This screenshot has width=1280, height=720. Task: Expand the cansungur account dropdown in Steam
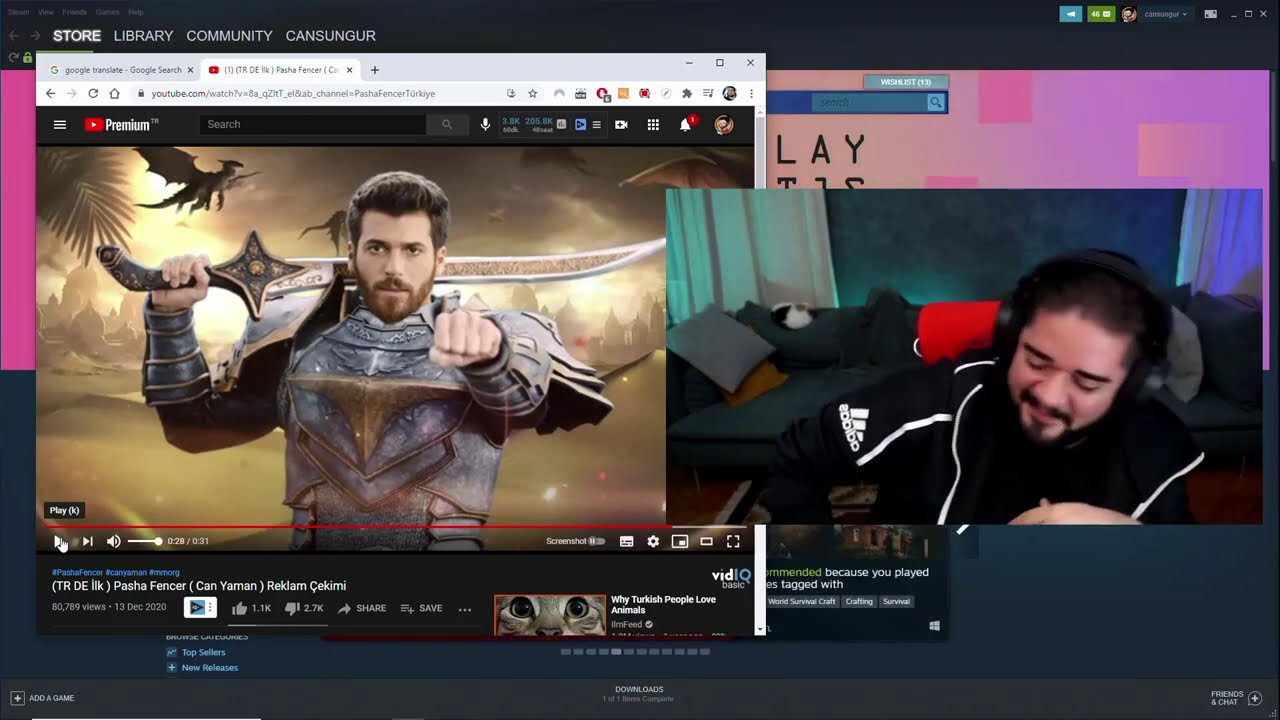coord(1165,14)
